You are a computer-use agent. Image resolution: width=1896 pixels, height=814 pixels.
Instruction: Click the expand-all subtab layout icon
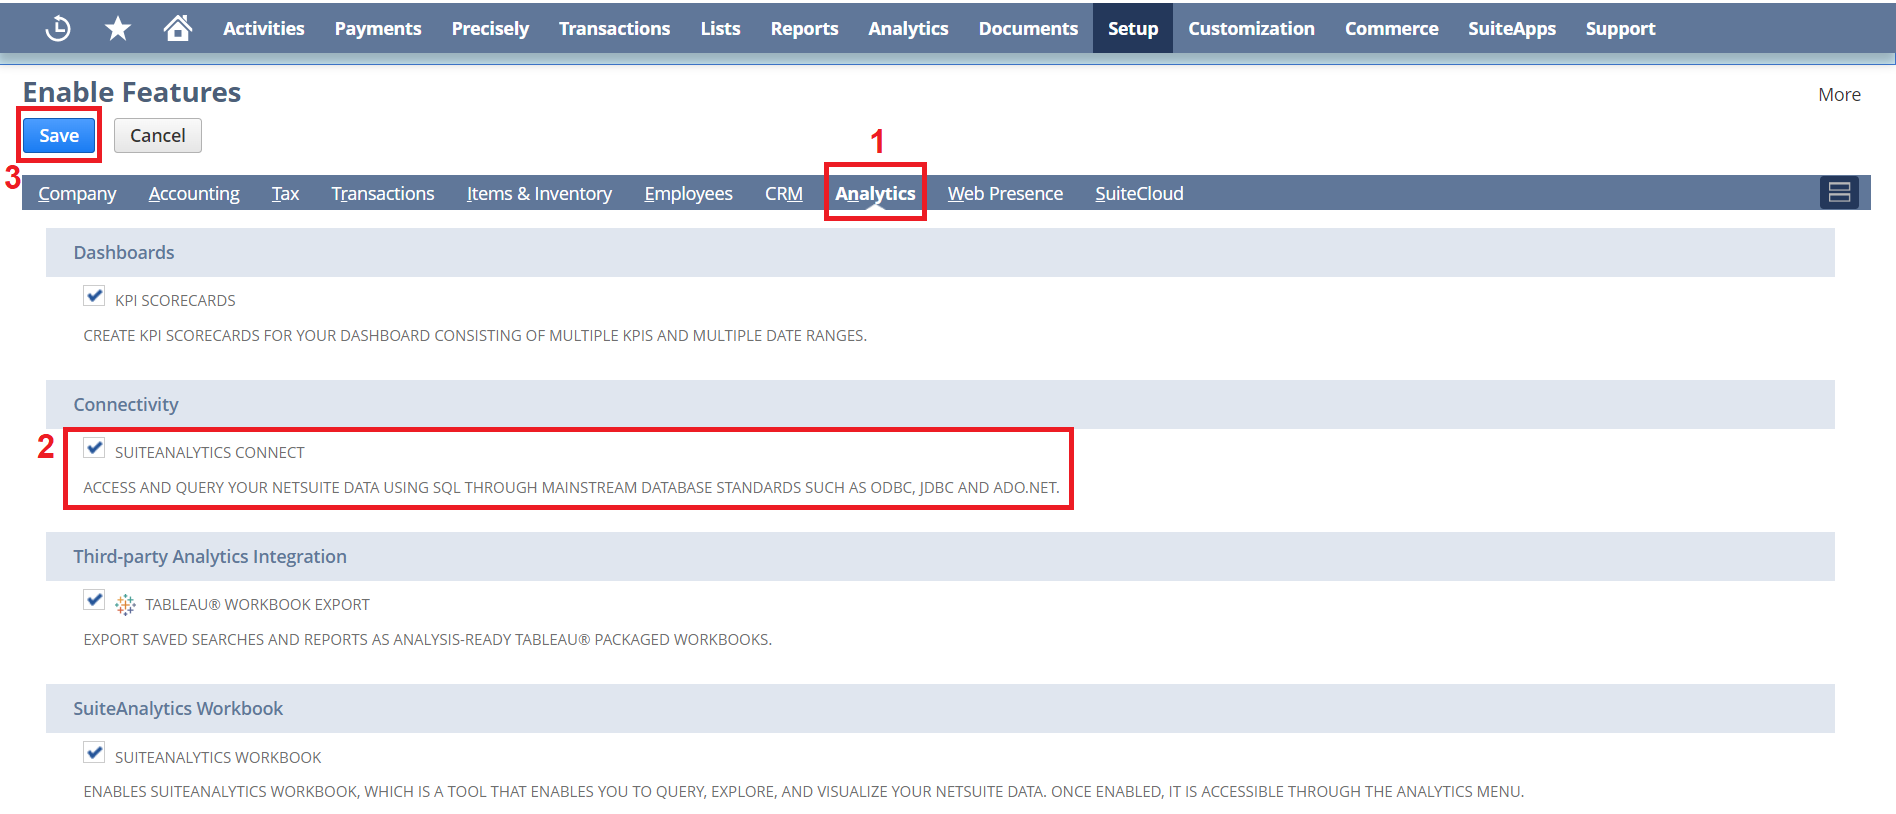coord(1838,192)
